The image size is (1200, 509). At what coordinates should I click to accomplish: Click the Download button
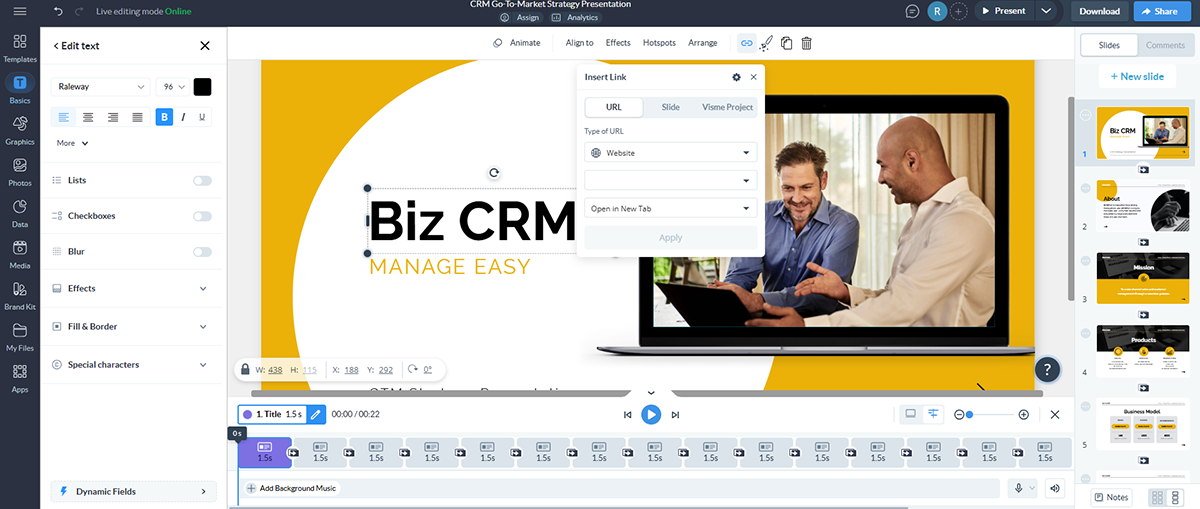(x=1099, y=11)
